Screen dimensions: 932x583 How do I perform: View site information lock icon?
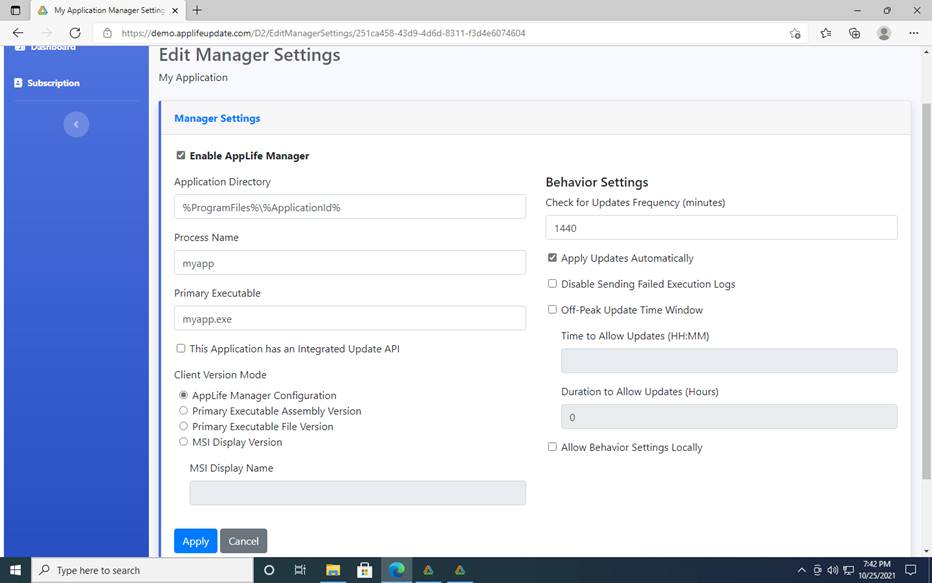click(x=107, y=33)
